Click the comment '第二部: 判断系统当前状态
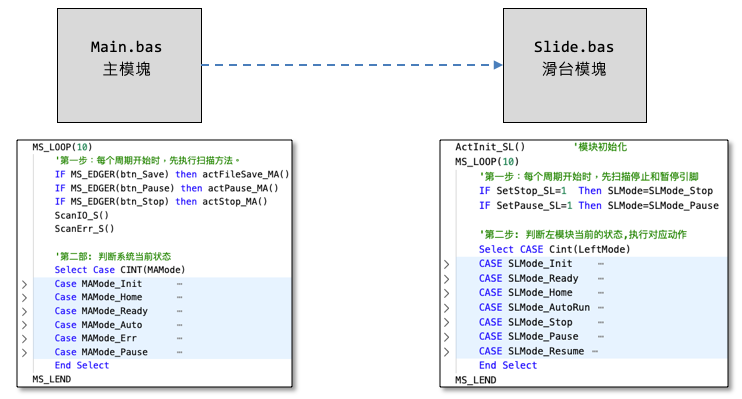Screen dimensions: 742x399 pyautogui.click(x=113, y=257)
